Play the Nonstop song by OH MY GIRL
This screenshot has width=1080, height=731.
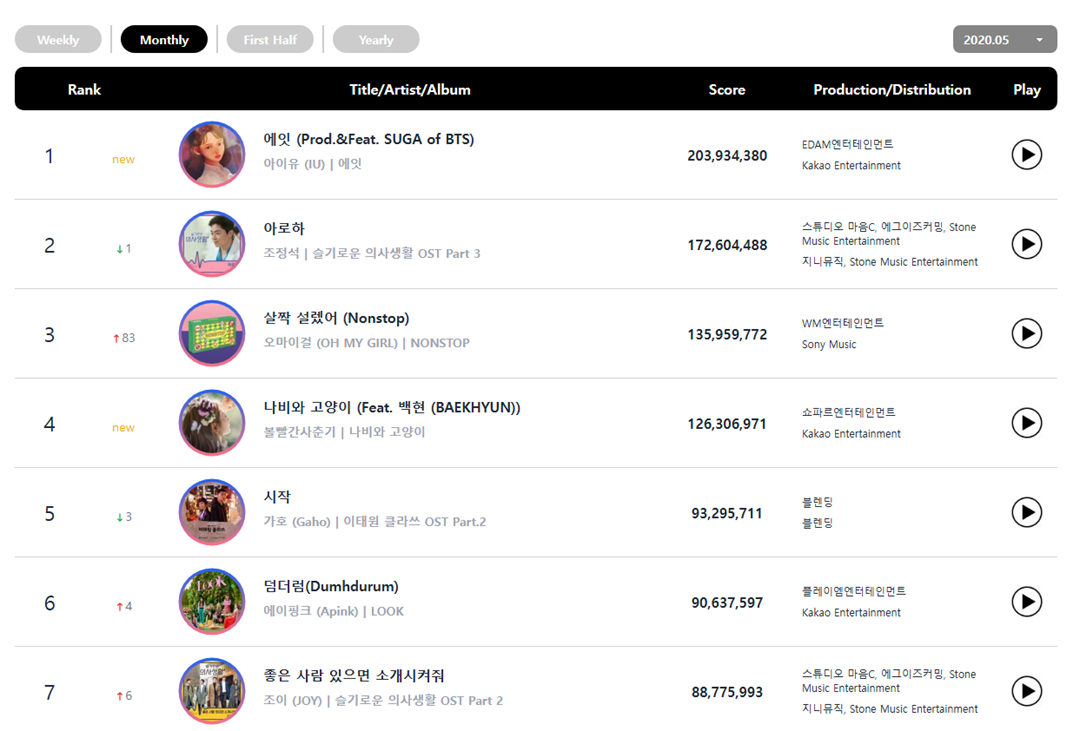coord(1026,333)
